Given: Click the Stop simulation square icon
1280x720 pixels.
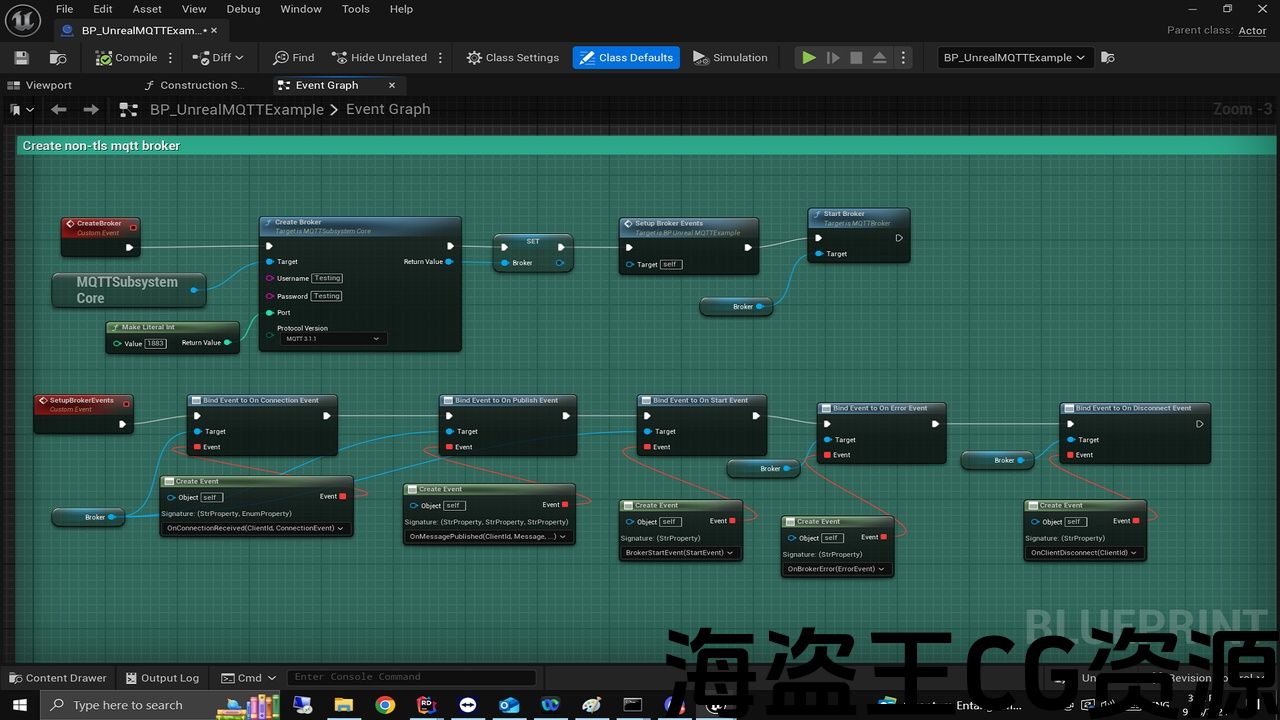Looking at the screenshot, I should pyautogui.click(x=856, y=58).
